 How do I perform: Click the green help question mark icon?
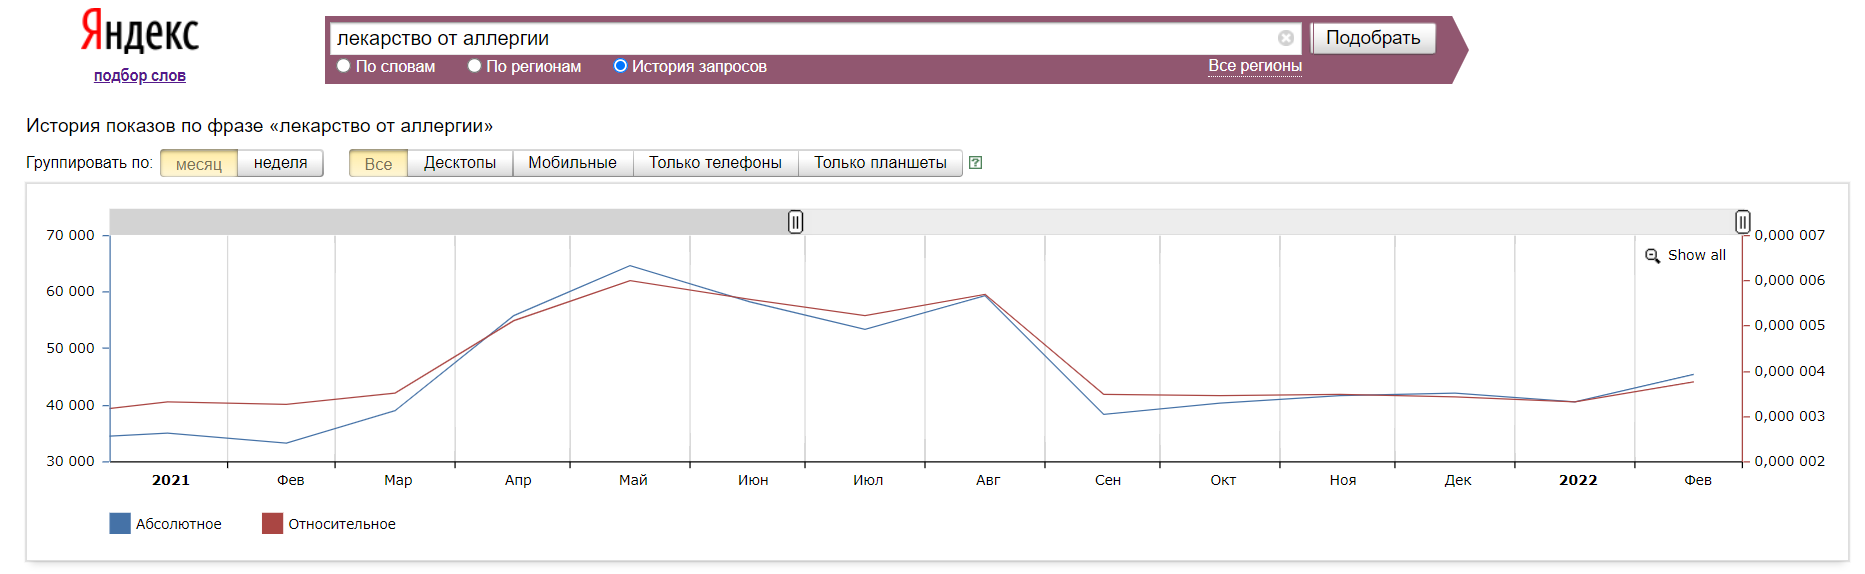click(x=976, y=163)
